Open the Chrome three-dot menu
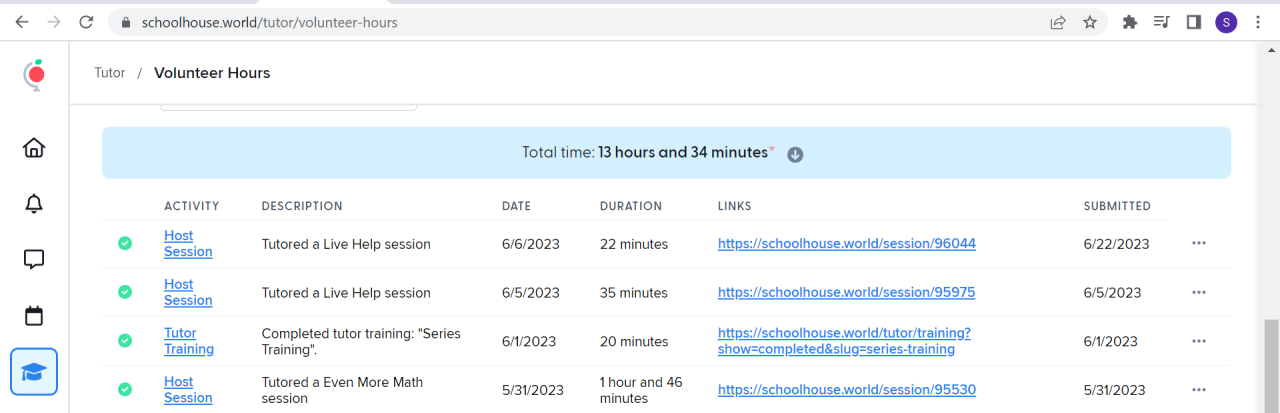This screenshot has height=413, width=1280. click(1259, 22)
